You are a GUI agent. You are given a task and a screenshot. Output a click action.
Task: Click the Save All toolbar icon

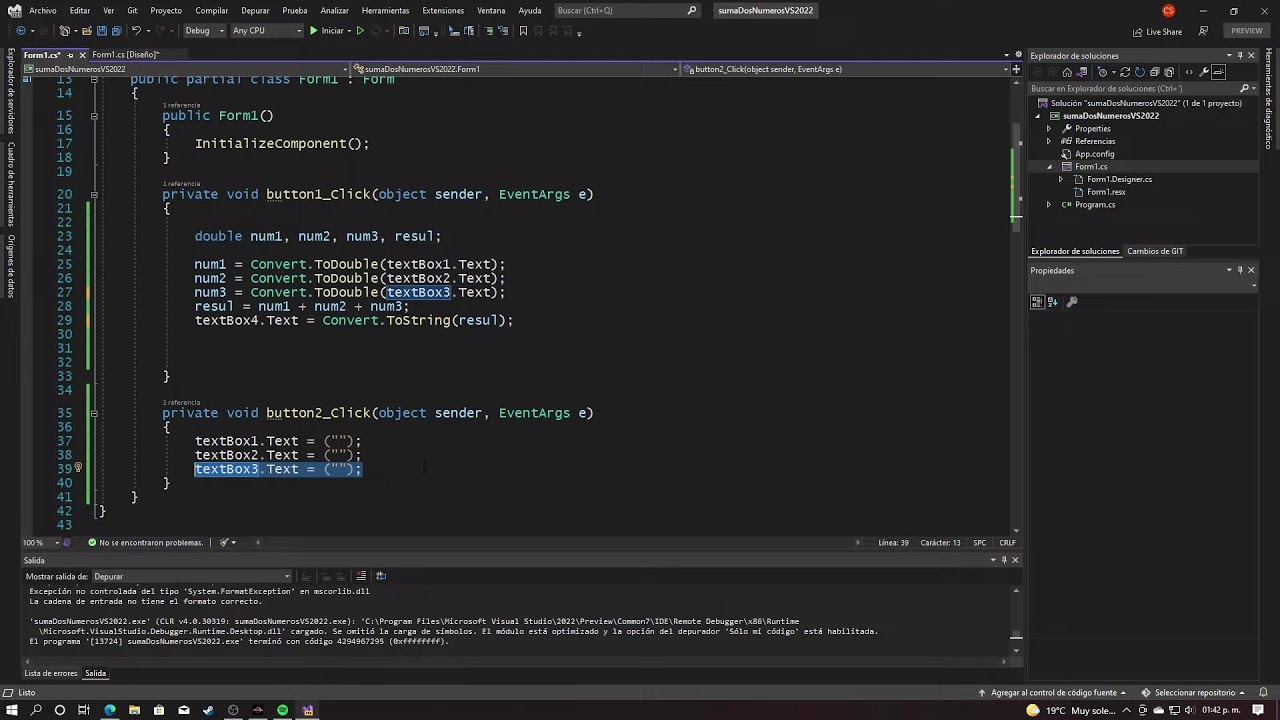[x=117, y=31]
